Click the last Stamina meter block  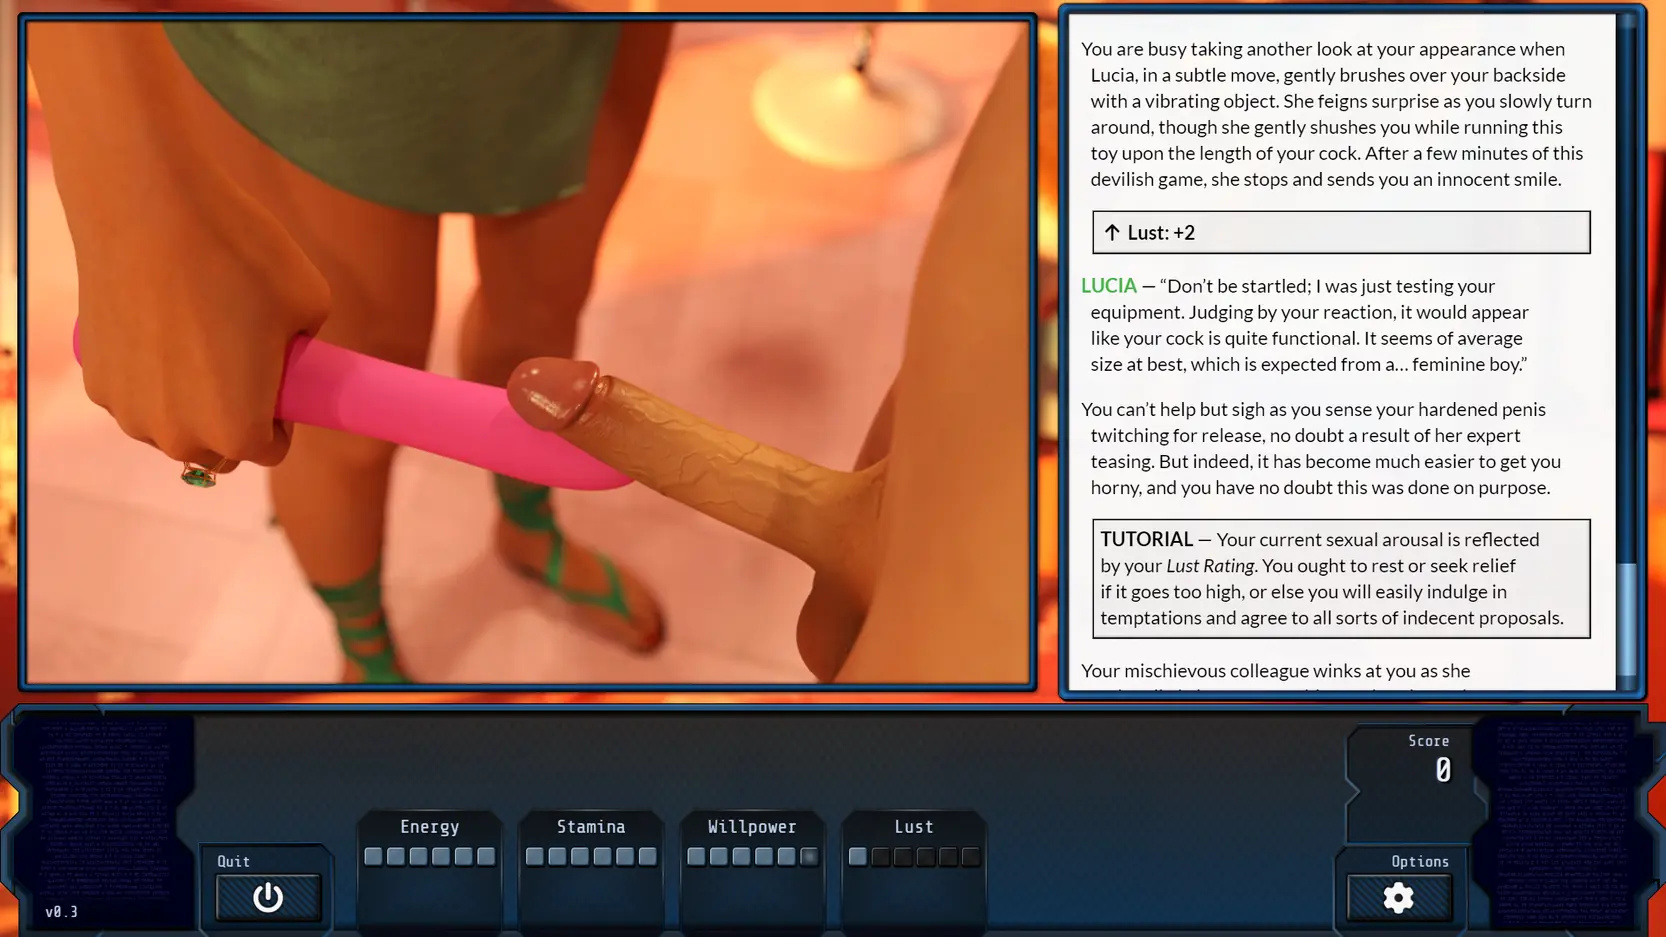[647, 856]
